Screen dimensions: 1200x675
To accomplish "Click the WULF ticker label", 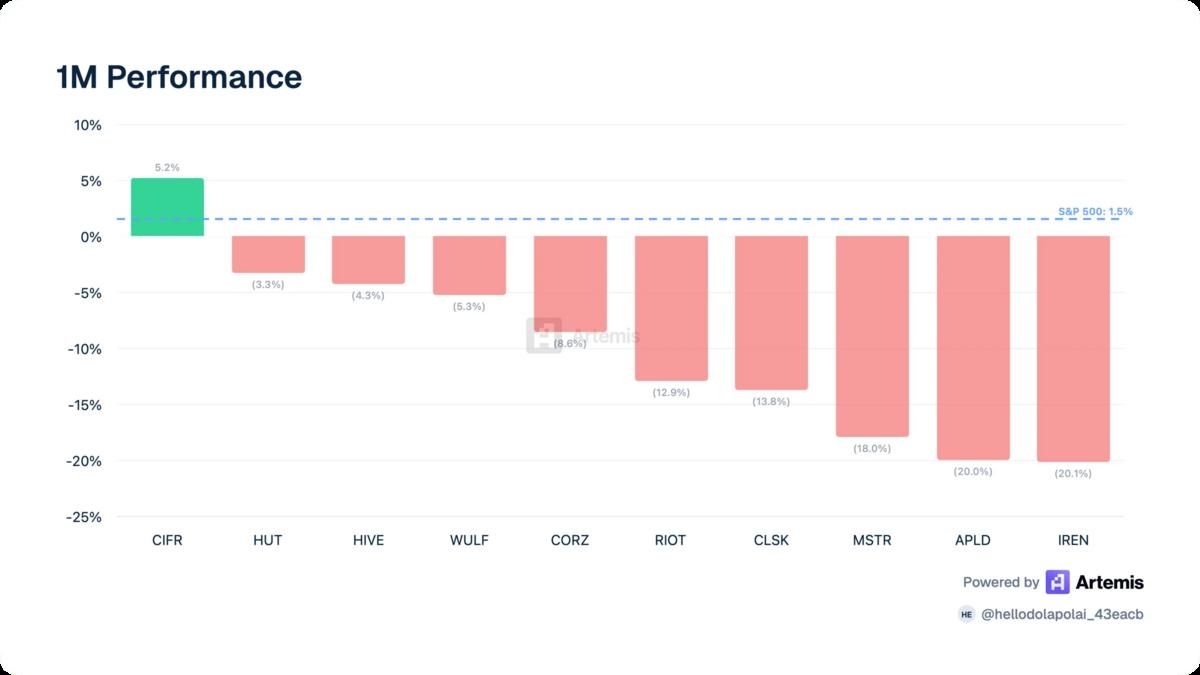I will click(x=469, y=540).
